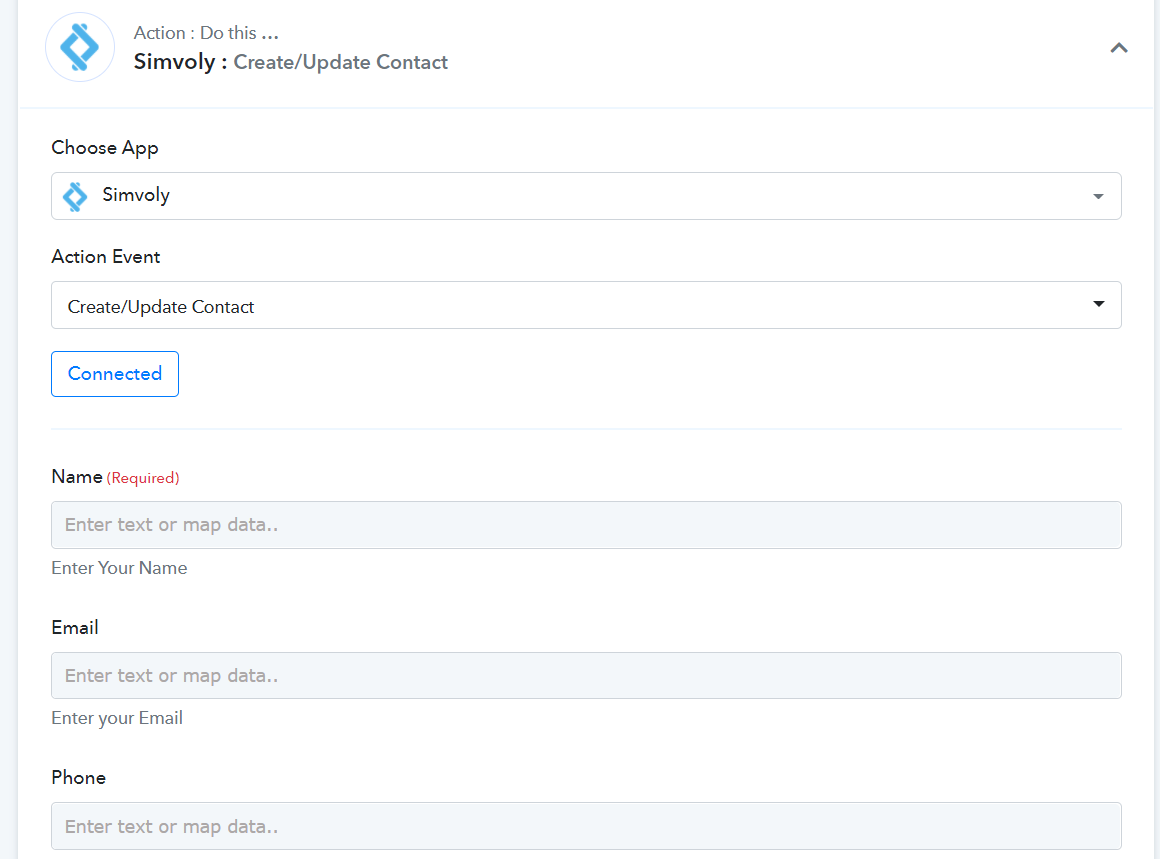Click the 'Enter your Email' helper text

pyautogui.click(x=117, y=718)
